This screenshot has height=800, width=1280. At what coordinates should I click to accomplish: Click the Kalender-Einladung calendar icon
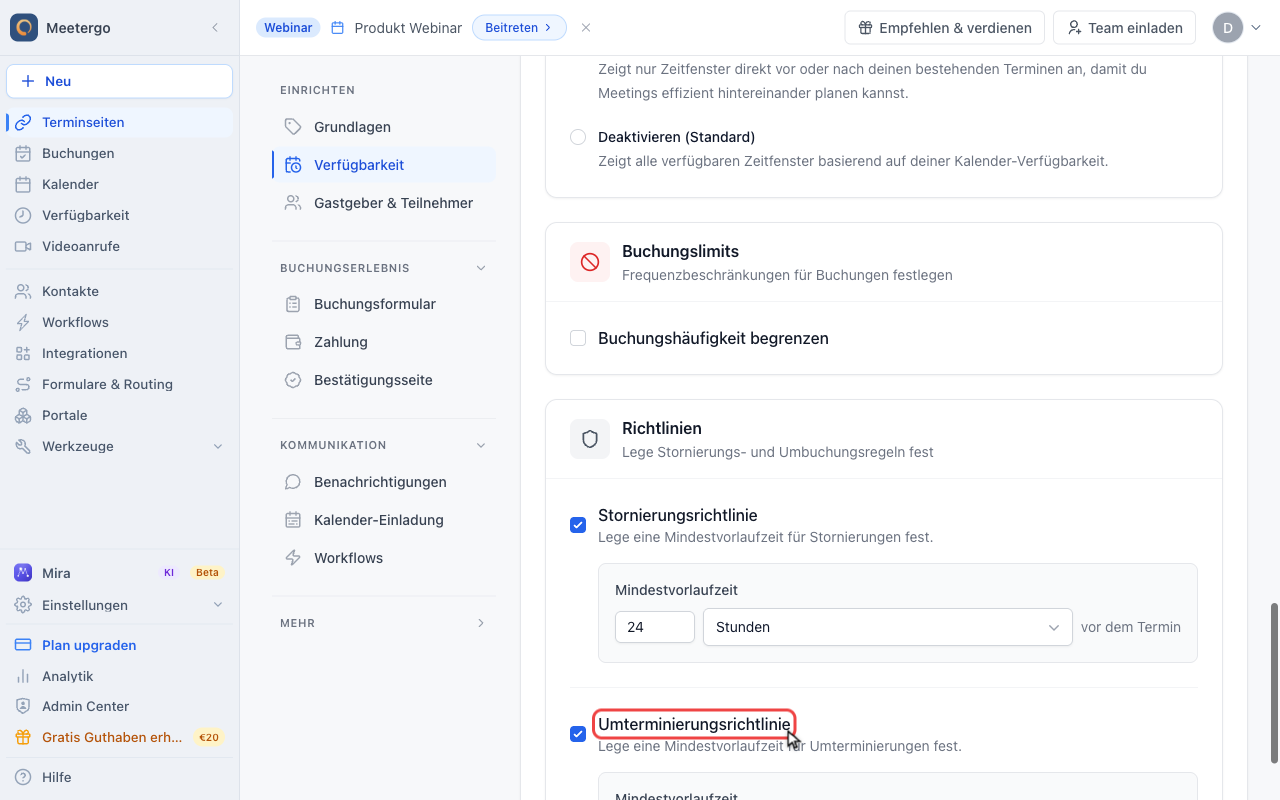[x=293, y=520]
